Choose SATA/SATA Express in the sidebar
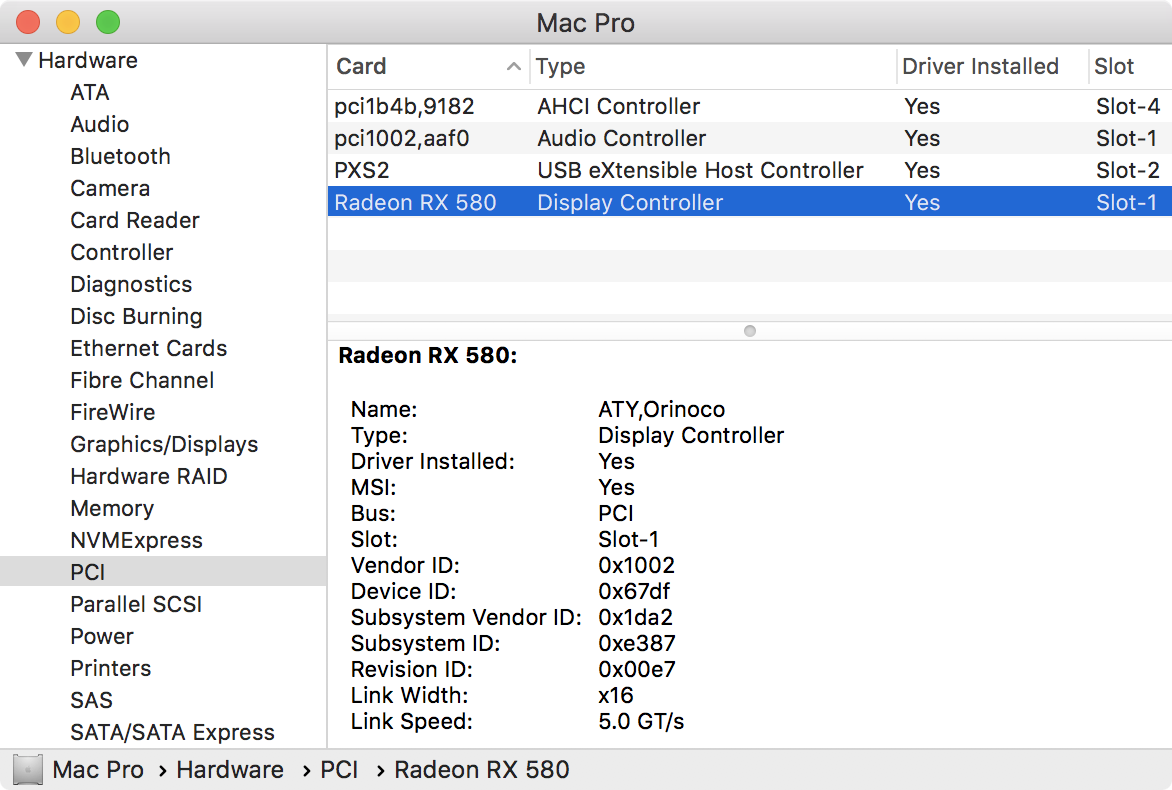1172x790 pixels. [172, 732]
